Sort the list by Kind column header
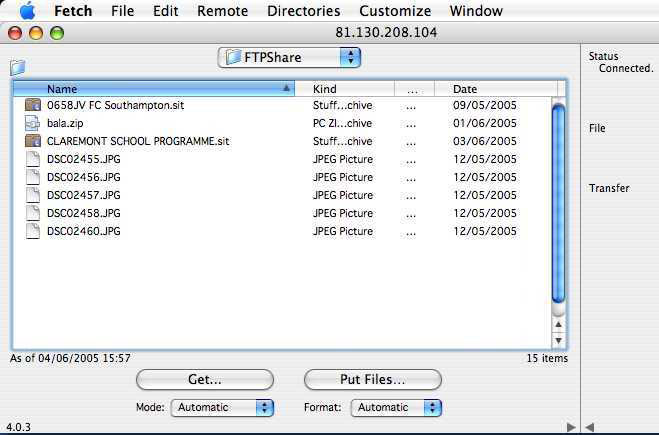Image resolution: width=659 pixels, height=435 pixels. [x=345, y=89]
